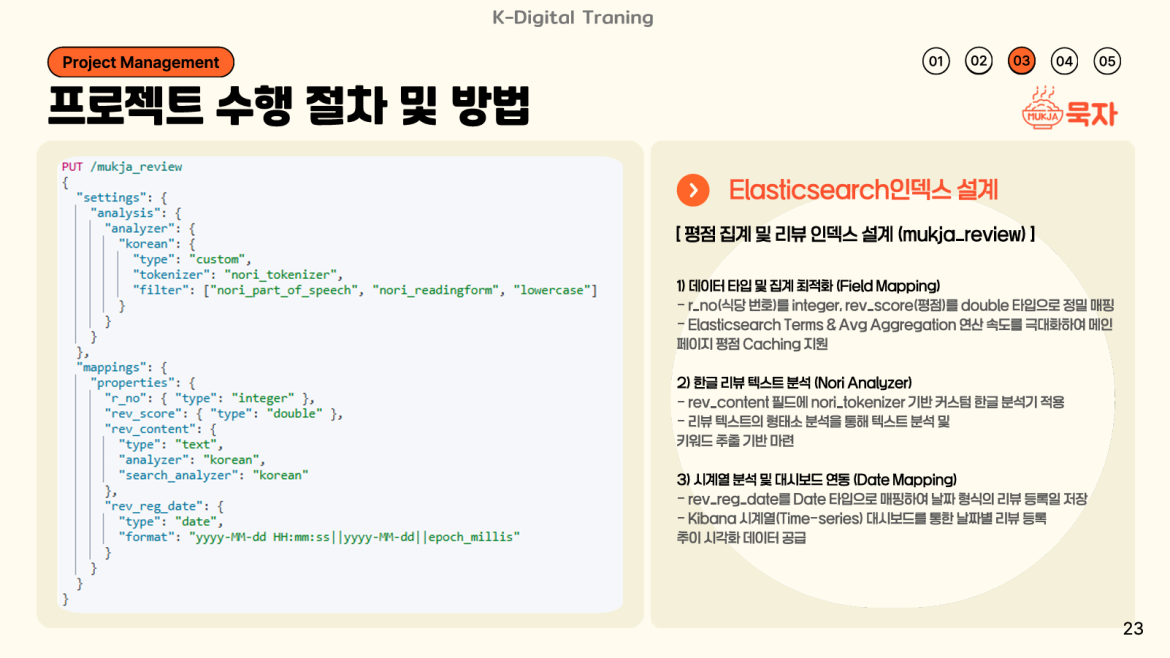Click the "search_analyzer": "korean" line
The image size is (1170, 658).
point(213,475)
